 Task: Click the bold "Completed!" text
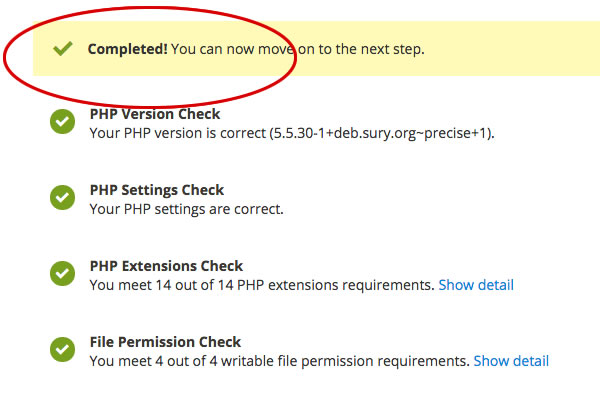tap(127, 49)
